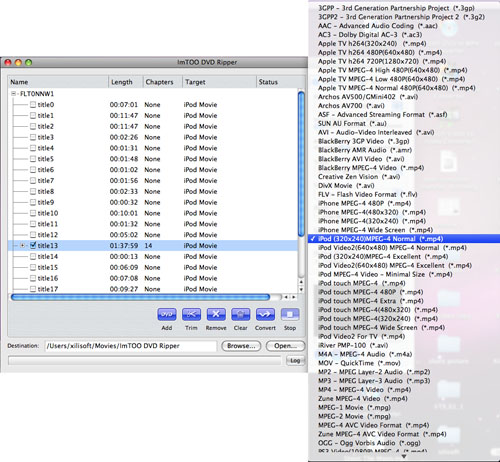Tick the title7 checkbox

(x=33, y=181)
